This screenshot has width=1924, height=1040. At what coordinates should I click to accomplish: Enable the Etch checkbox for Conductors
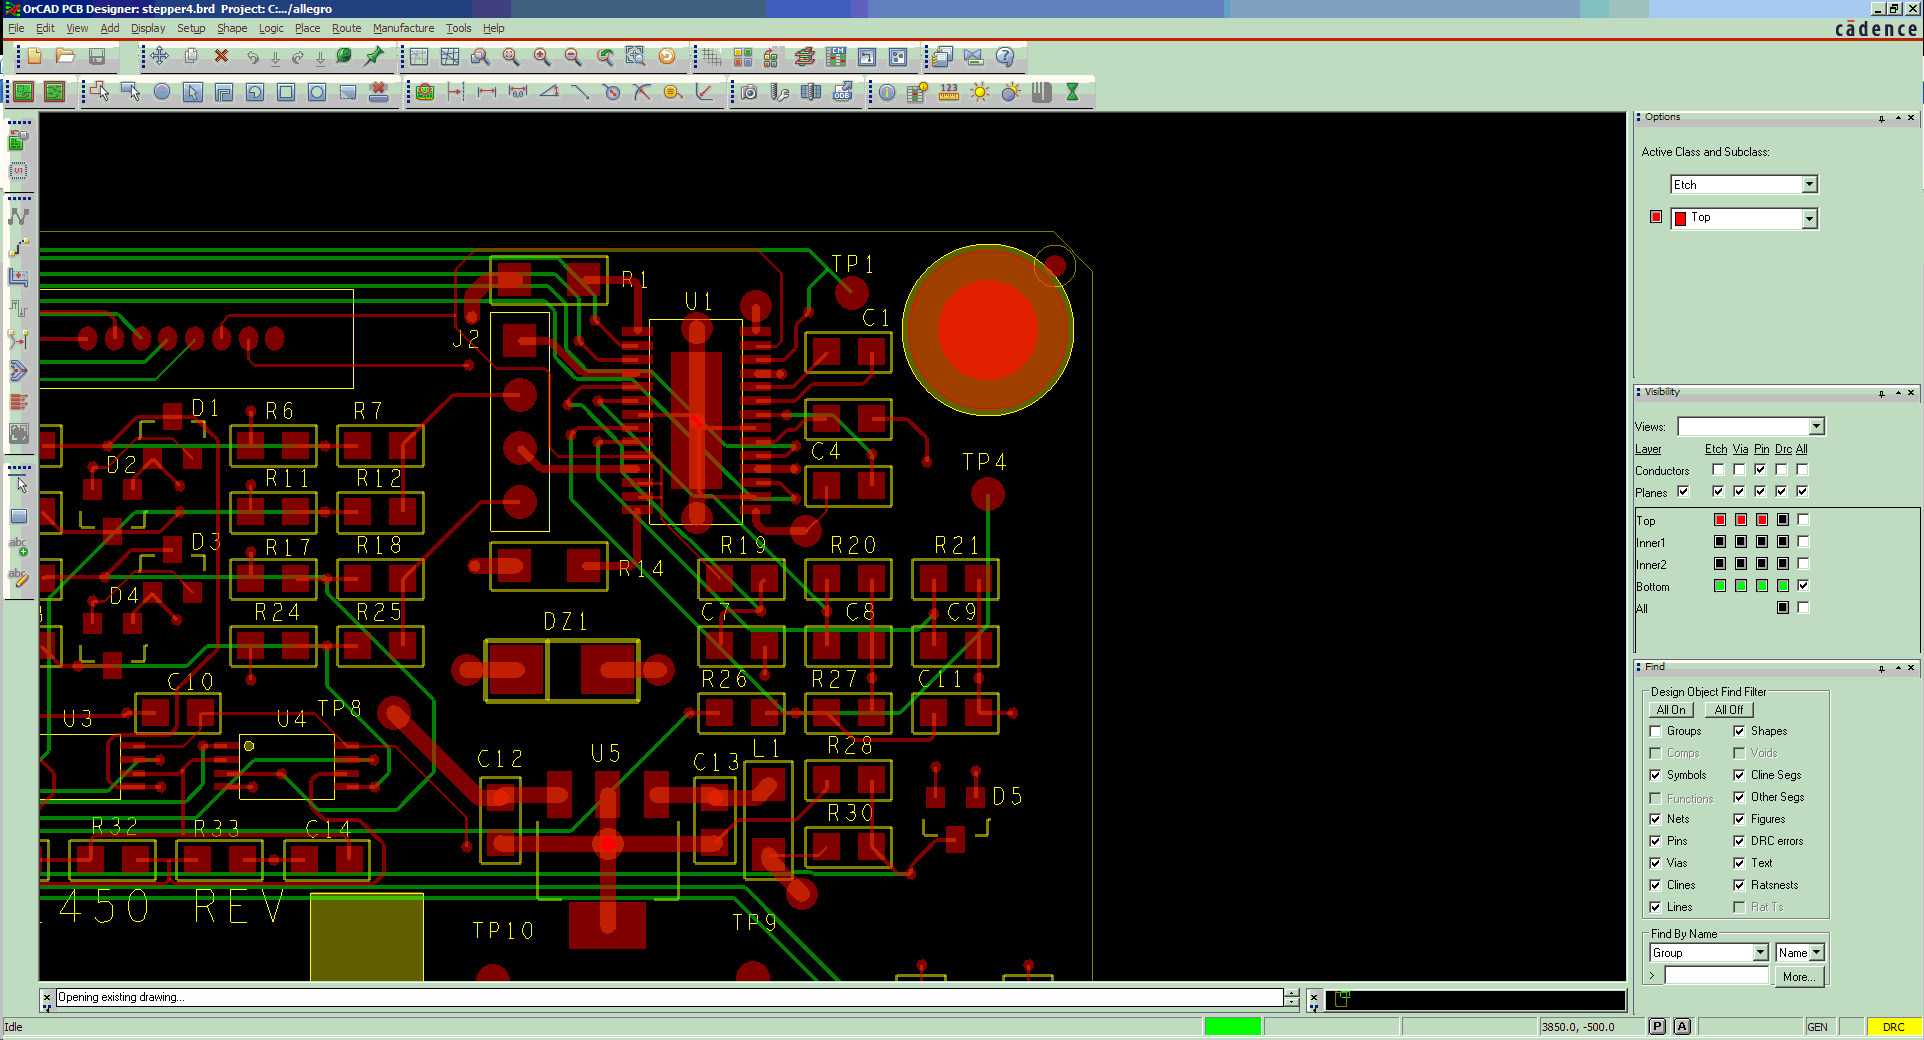(x=1718, y=470)
